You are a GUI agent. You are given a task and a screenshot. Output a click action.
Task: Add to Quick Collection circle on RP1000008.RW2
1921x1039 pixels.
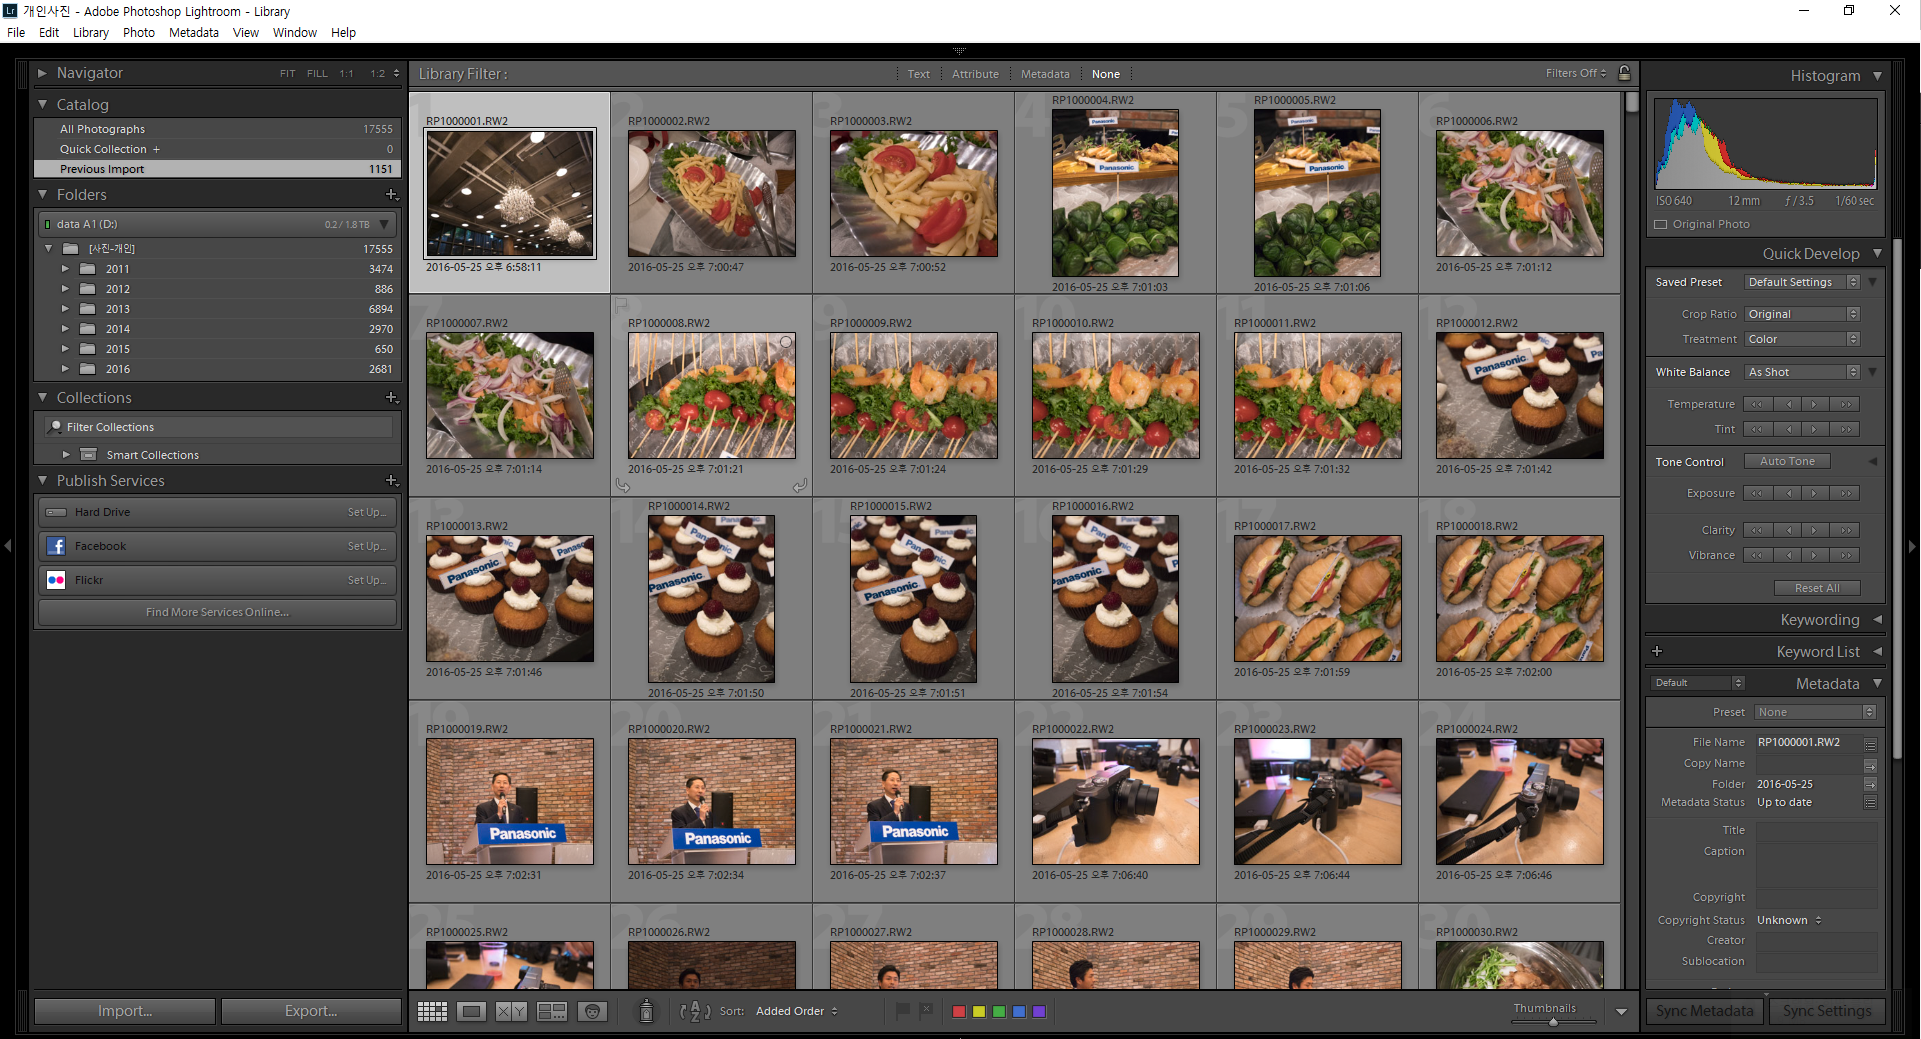[x=786, y=342]
